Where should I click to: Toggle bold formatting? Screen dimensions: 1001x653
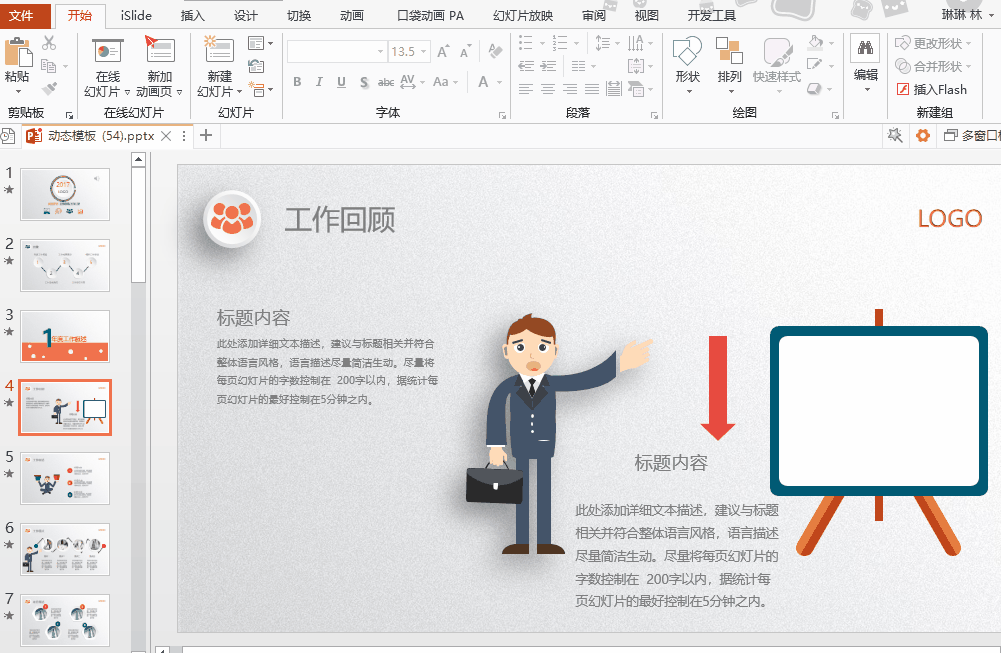(296, 82)
